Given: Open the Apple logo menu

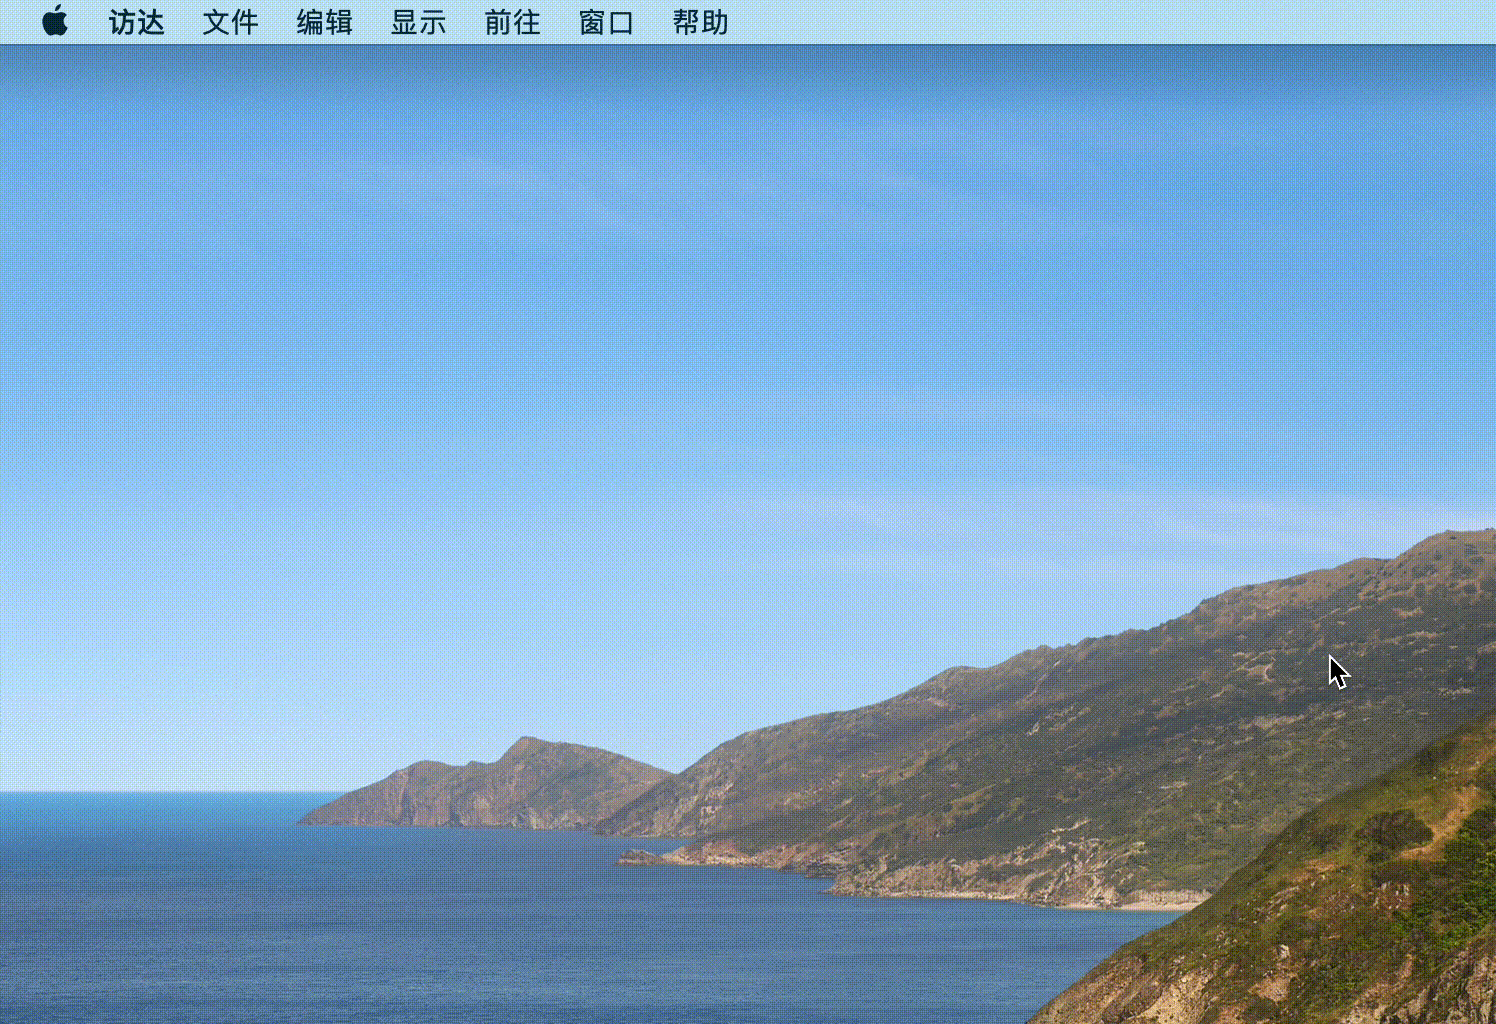Looking at the screenshot, I should point(55,21).
